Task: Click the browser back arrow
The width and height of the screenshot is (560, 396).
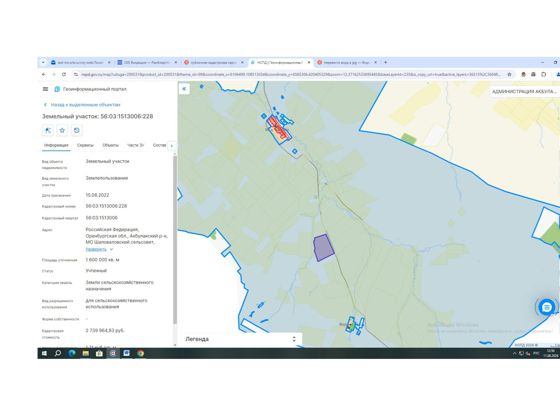Action: (44, 74)
